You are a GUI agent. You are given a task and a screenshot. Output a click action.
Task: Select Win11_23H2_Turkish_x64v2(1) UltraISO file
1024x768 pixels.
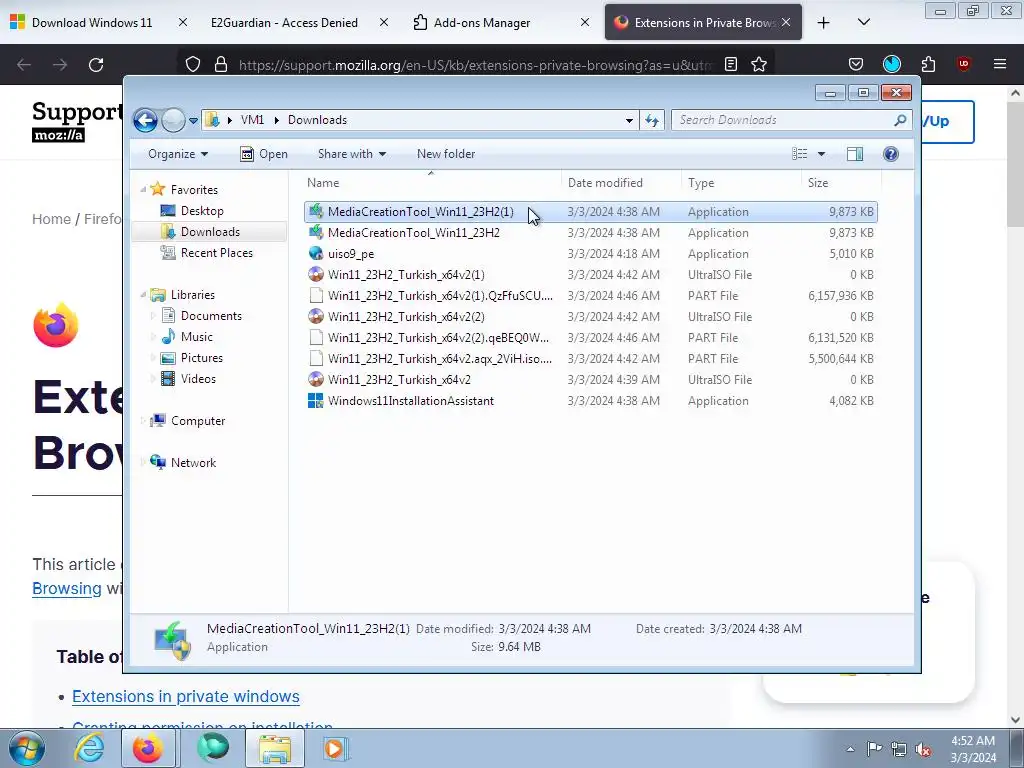click(x=590, y=275)
